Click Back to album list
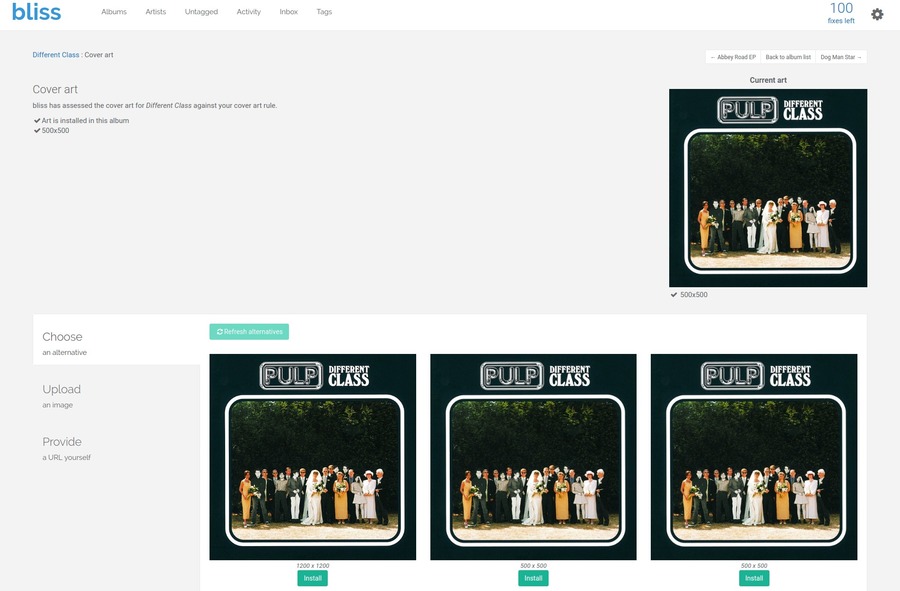Screen dimensions: 900x591 [788, 57]
